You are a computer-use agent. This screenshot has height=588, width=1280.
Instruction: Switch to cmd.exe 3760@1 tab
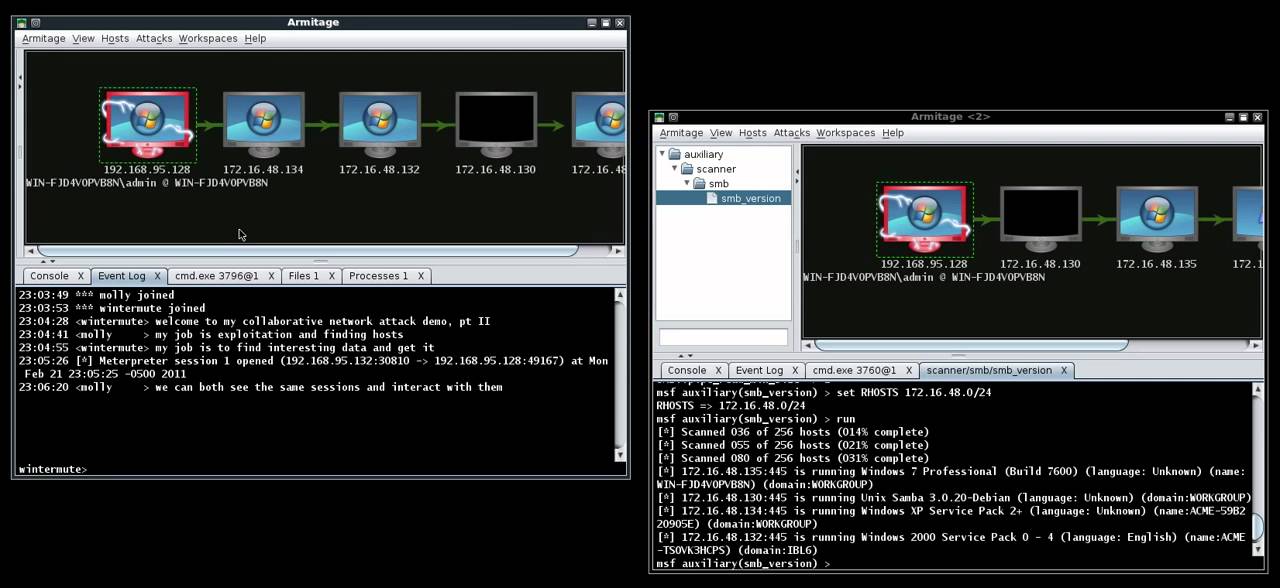pos(854,370)
